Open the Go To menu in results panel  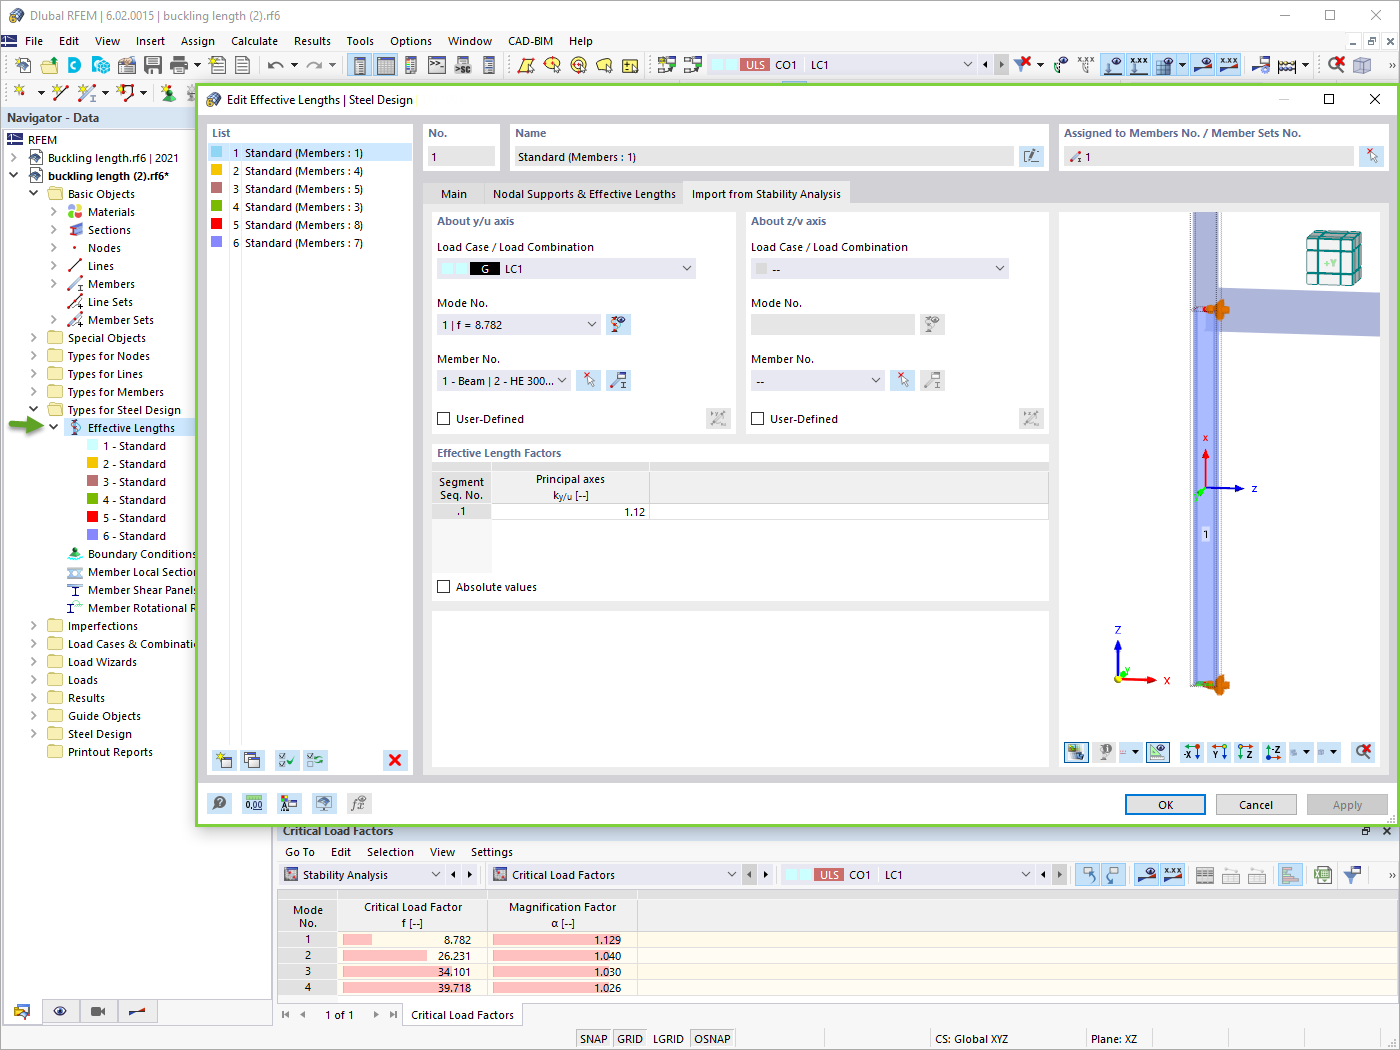tap(299, 852)
